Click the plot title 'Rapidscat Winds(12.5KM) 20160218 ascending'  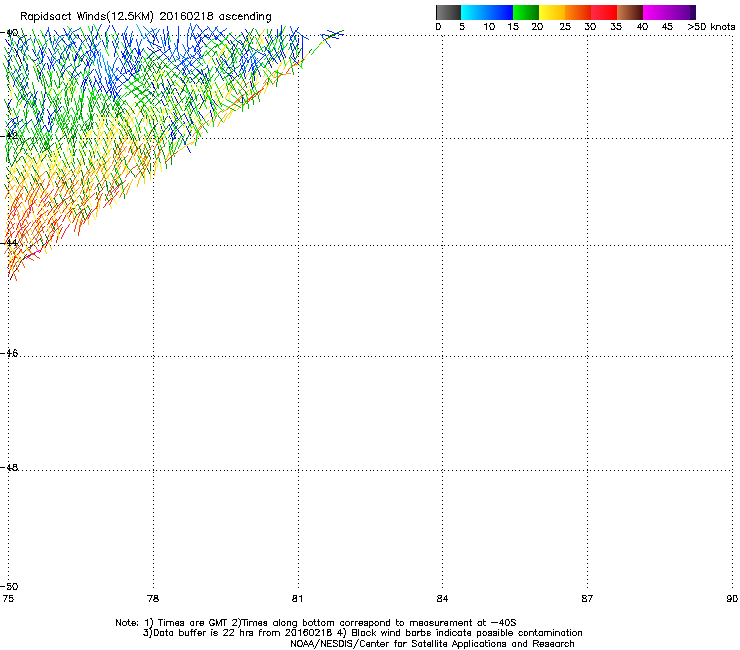pyautogui.click(x=146, y=17)
